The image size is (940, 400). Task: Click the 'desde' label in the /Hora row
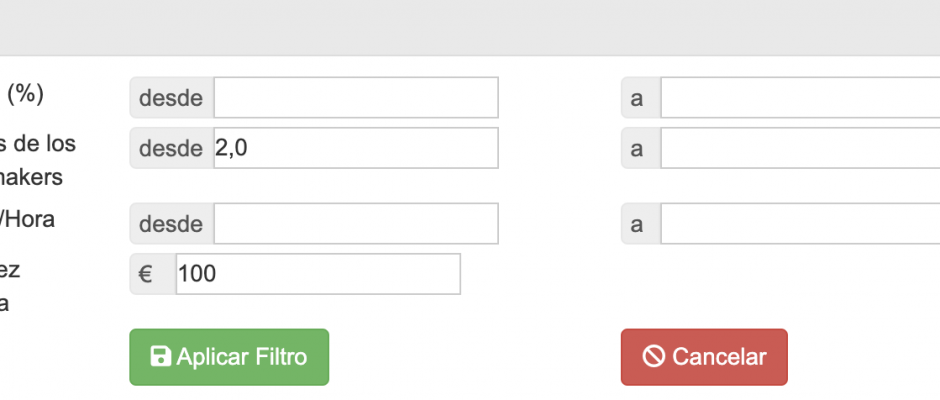pos(171,224)
